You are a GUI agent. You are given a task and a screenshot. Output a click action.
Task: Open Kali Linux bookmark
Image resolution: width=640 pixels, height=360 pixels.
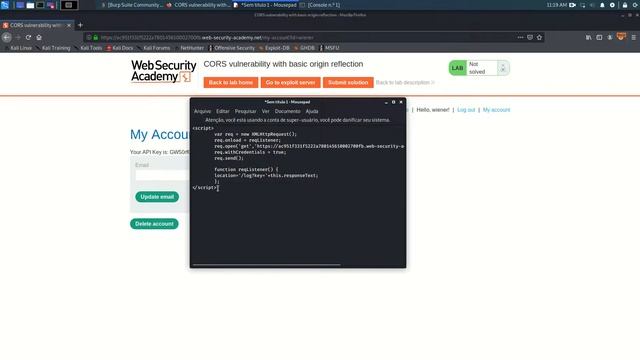18,48
